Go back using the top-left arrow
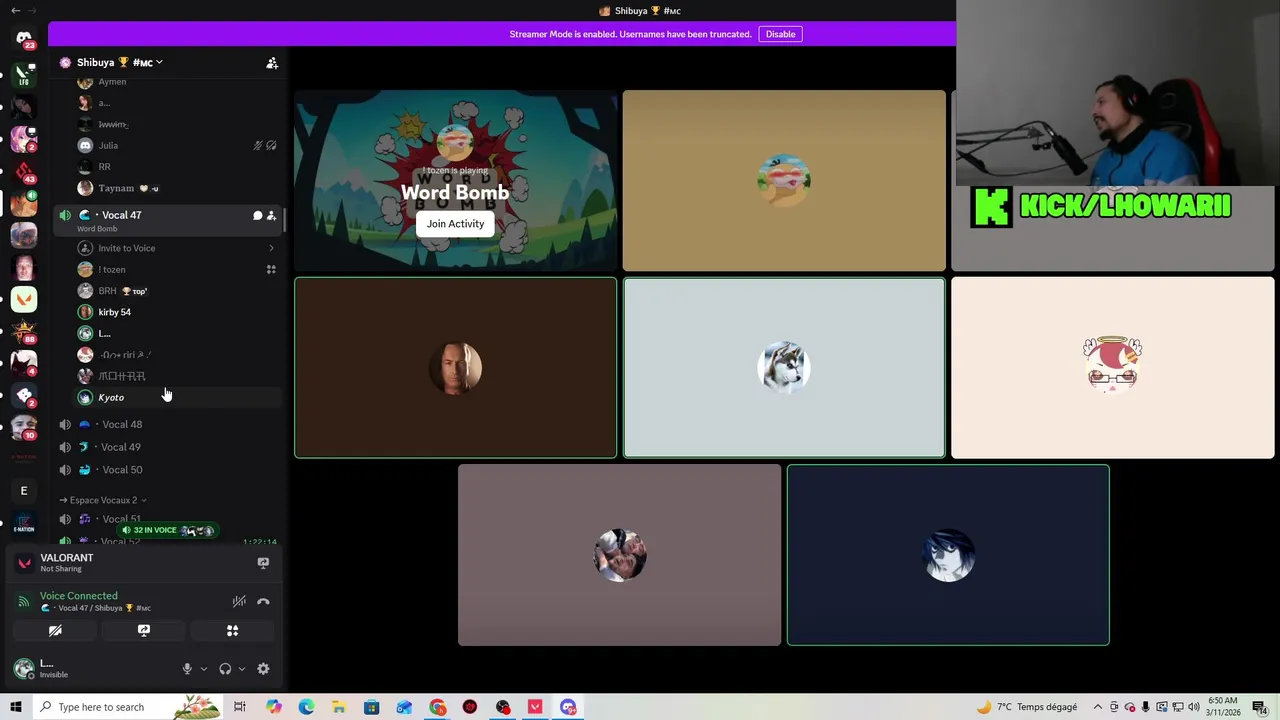Screen dimensions: 1280x720 (15, 10)
